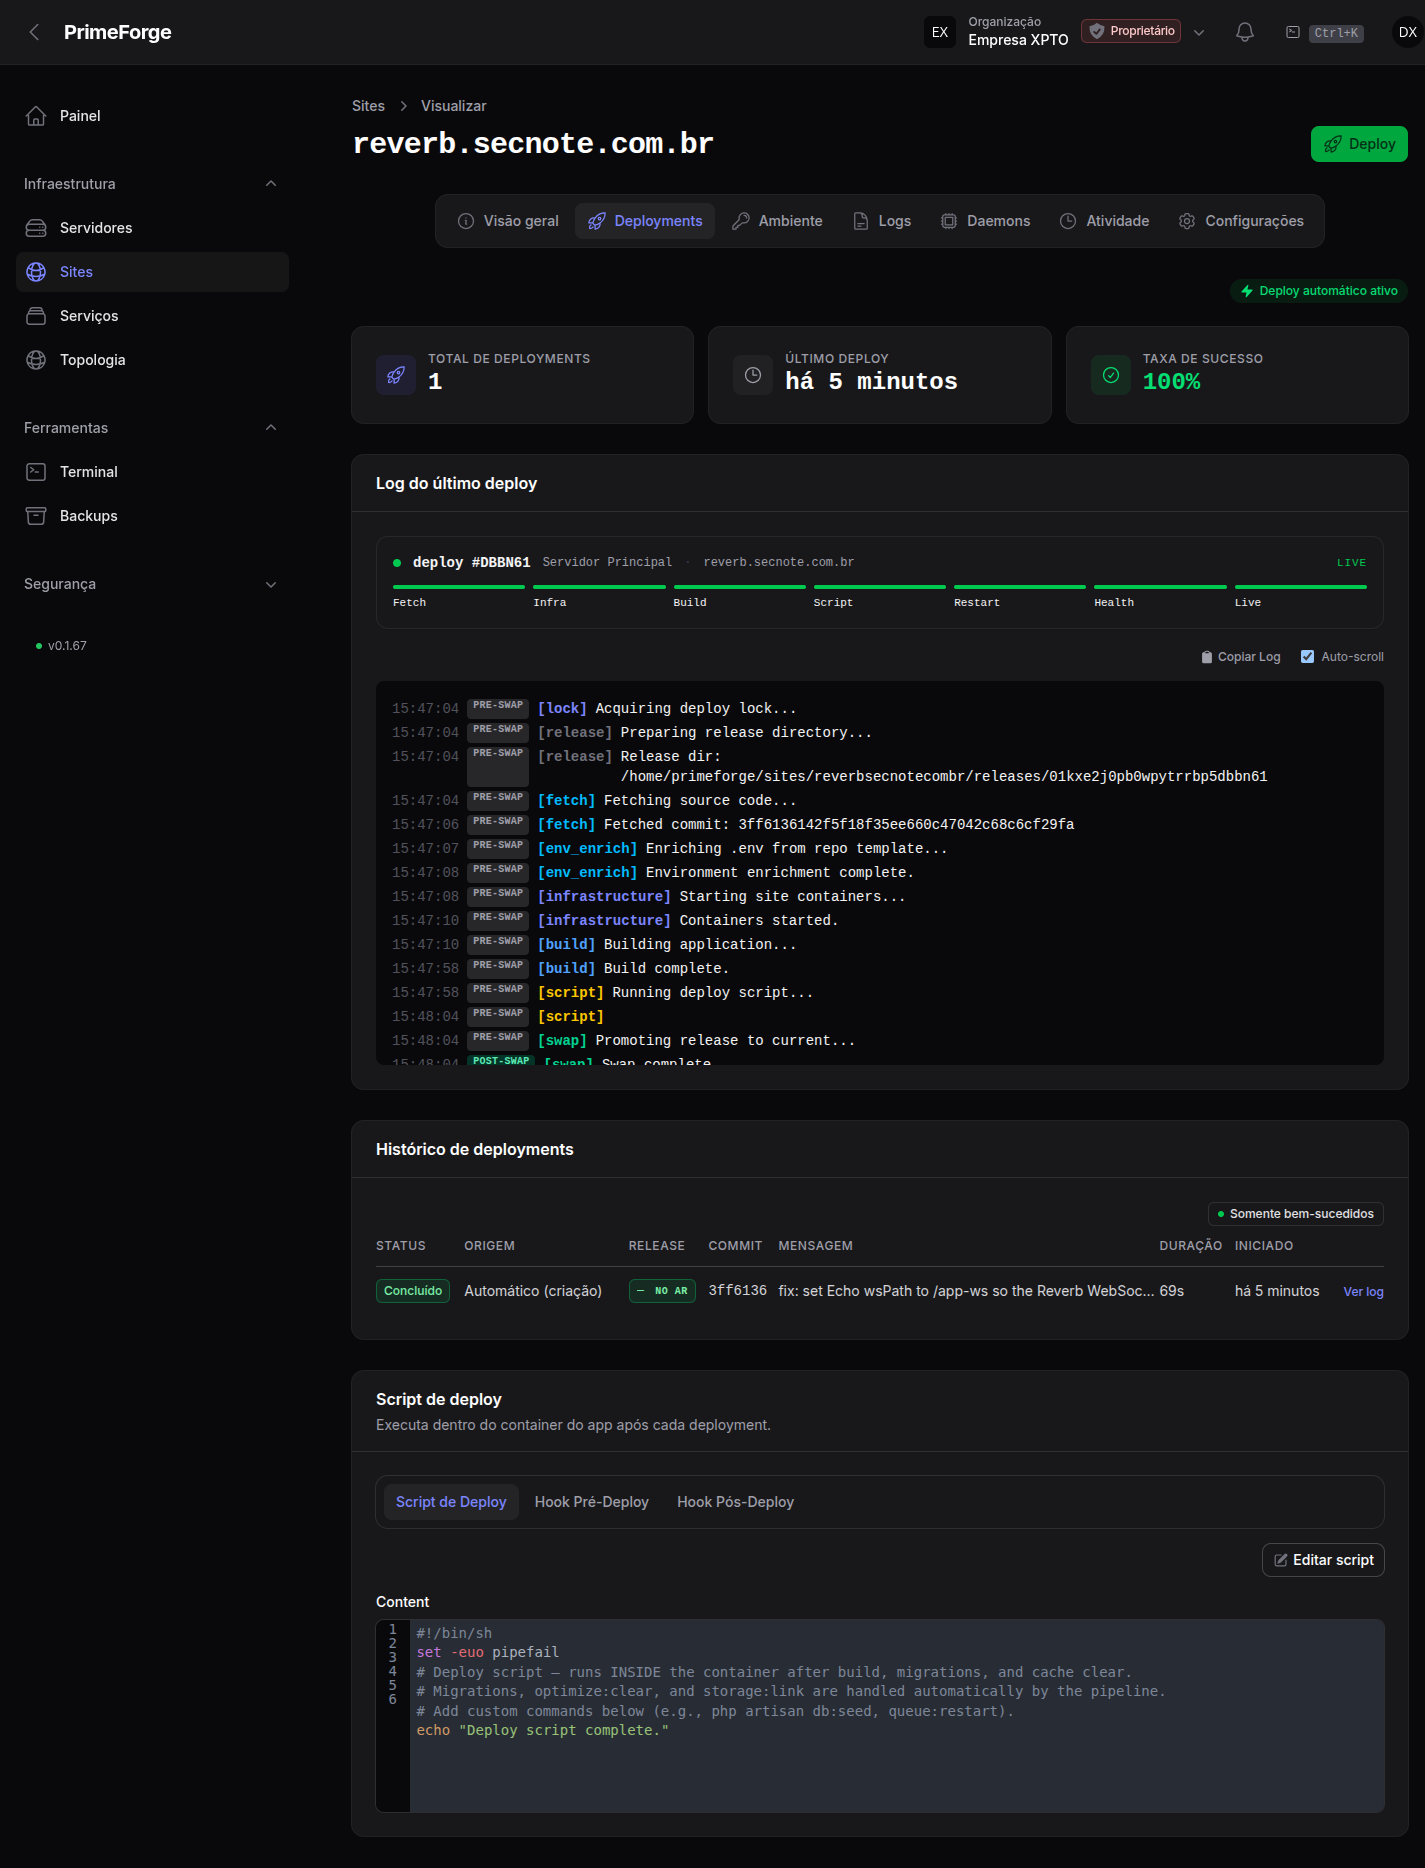Viewport: 1425px width, 1868px height.
Task: Select the Script de Deploy sub-tab
Action: 451,1502
